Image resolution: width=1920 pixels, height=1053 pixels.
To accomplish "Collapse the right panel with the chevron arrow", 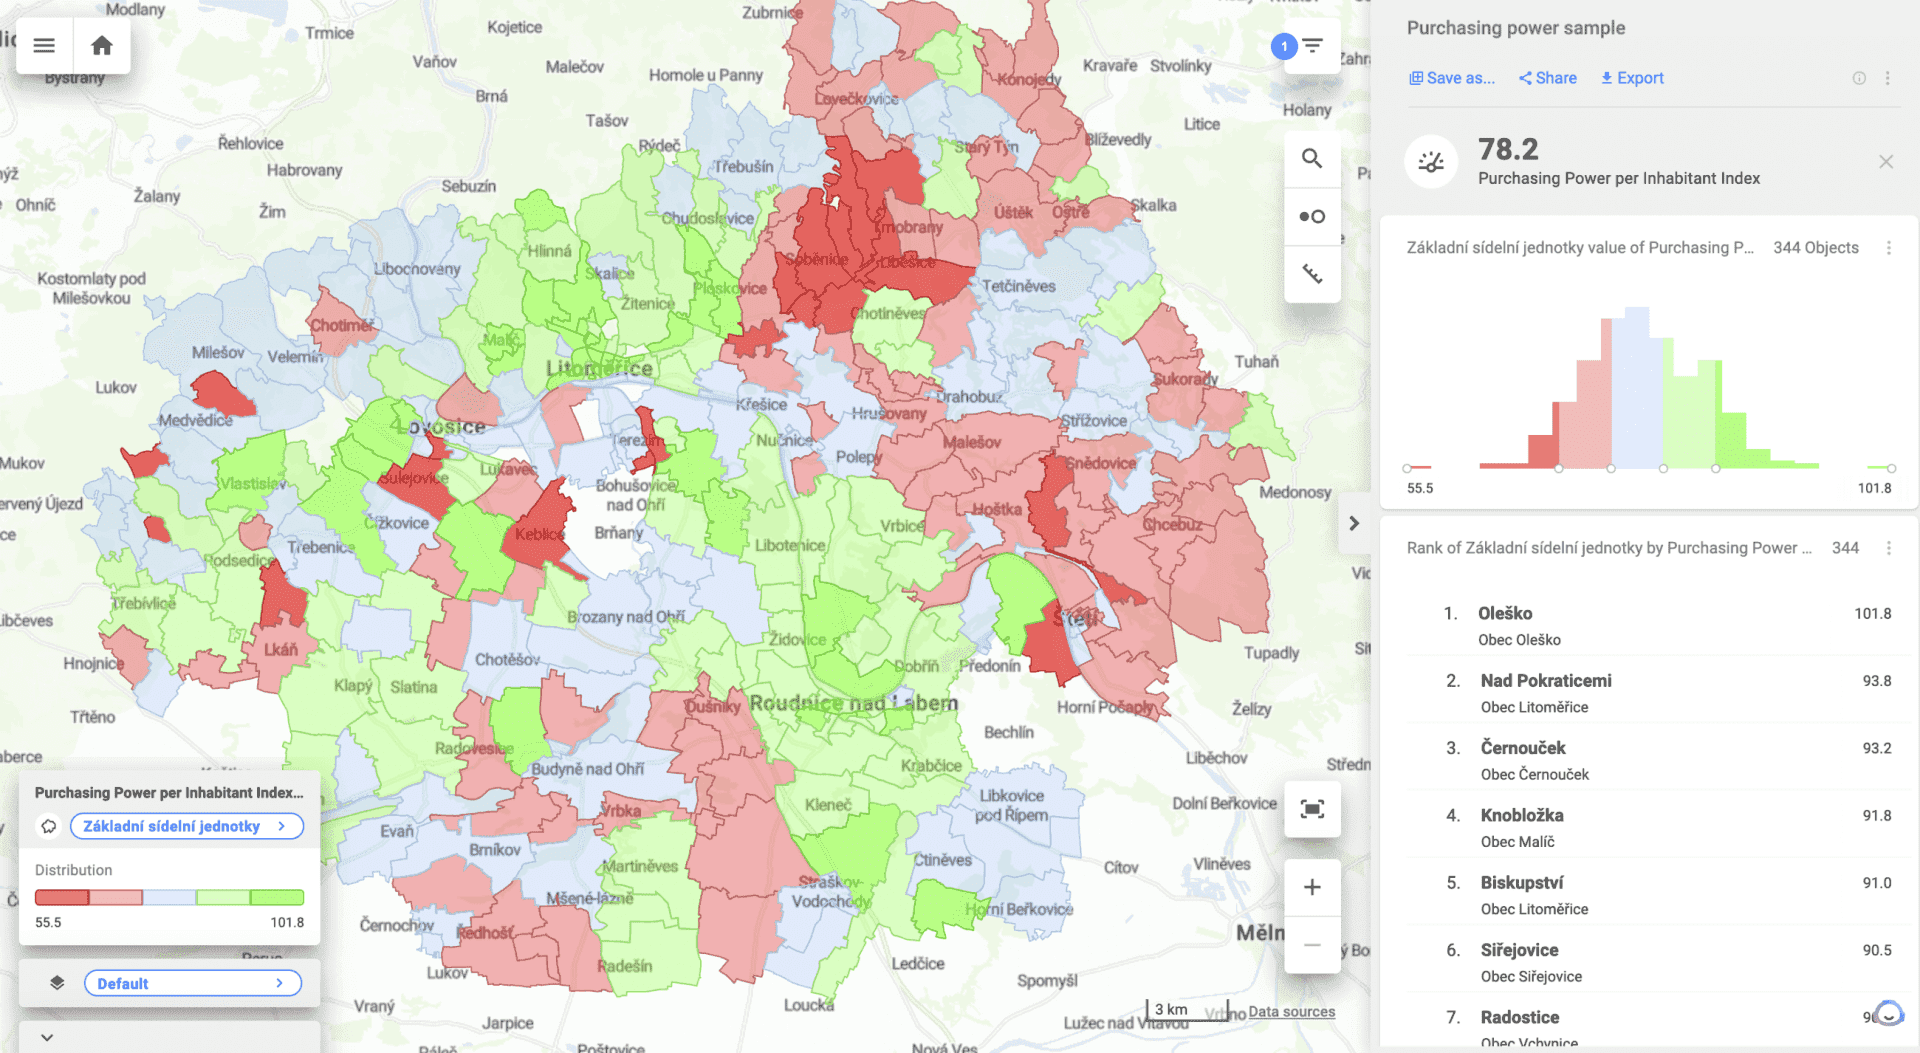I will coord(1354,523).
